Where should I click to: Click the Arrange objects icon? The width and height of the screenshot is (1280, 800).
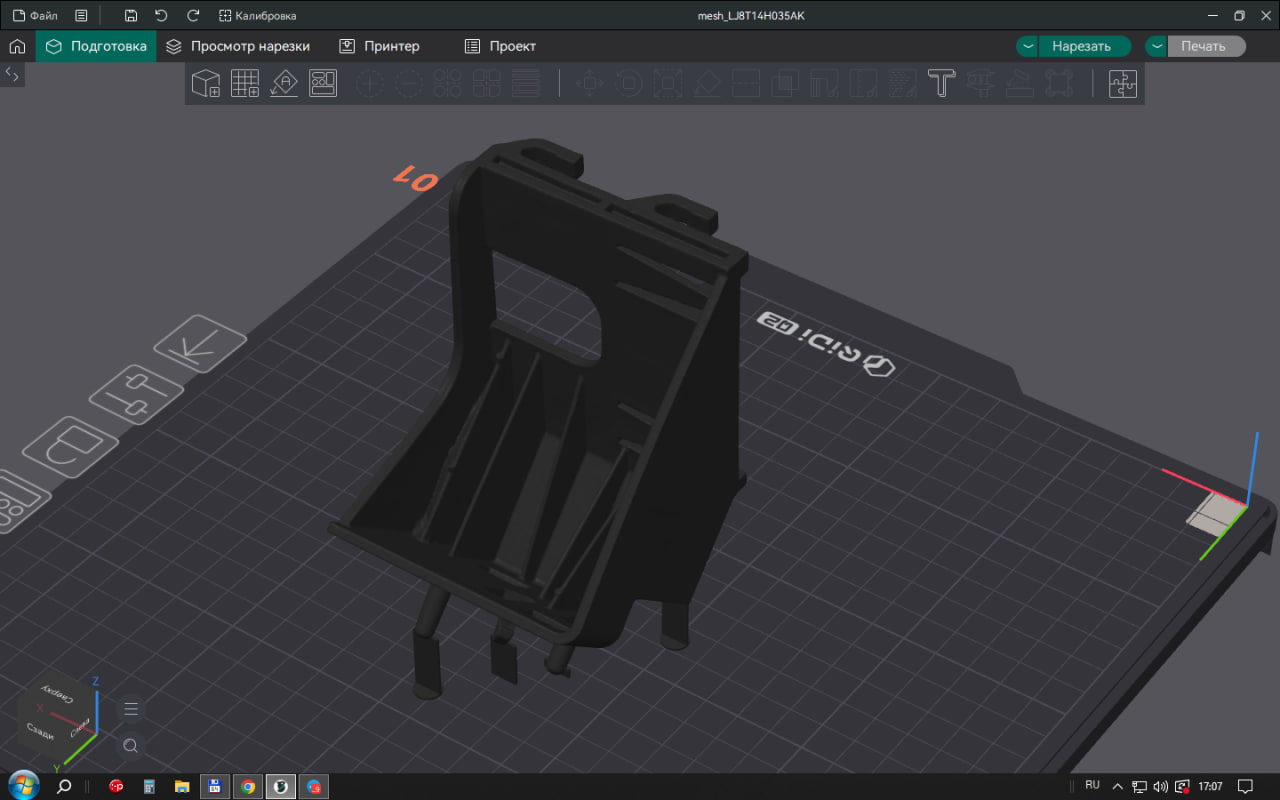pos(323,83)
